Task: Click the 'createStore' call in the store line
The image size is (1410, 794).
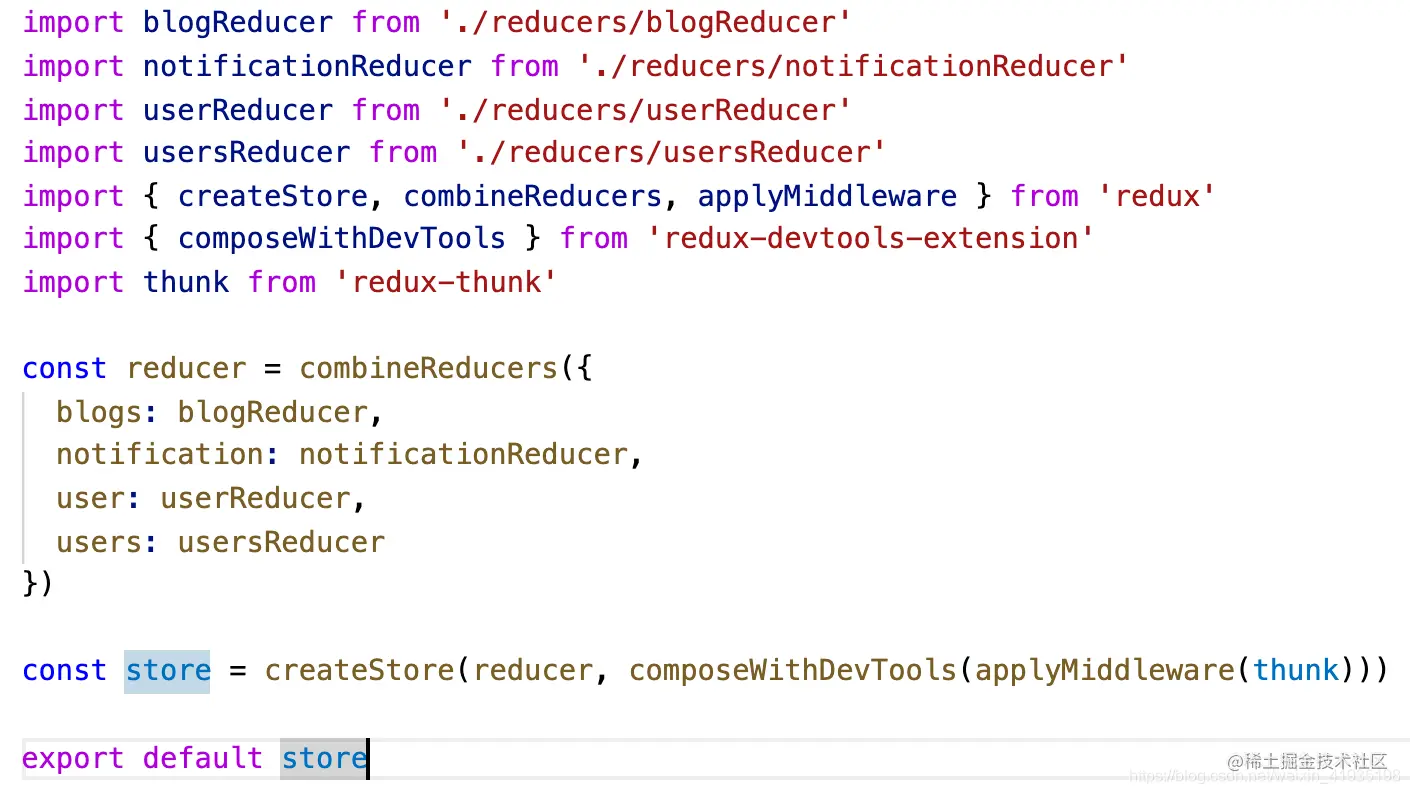Action: pos(360,671)
